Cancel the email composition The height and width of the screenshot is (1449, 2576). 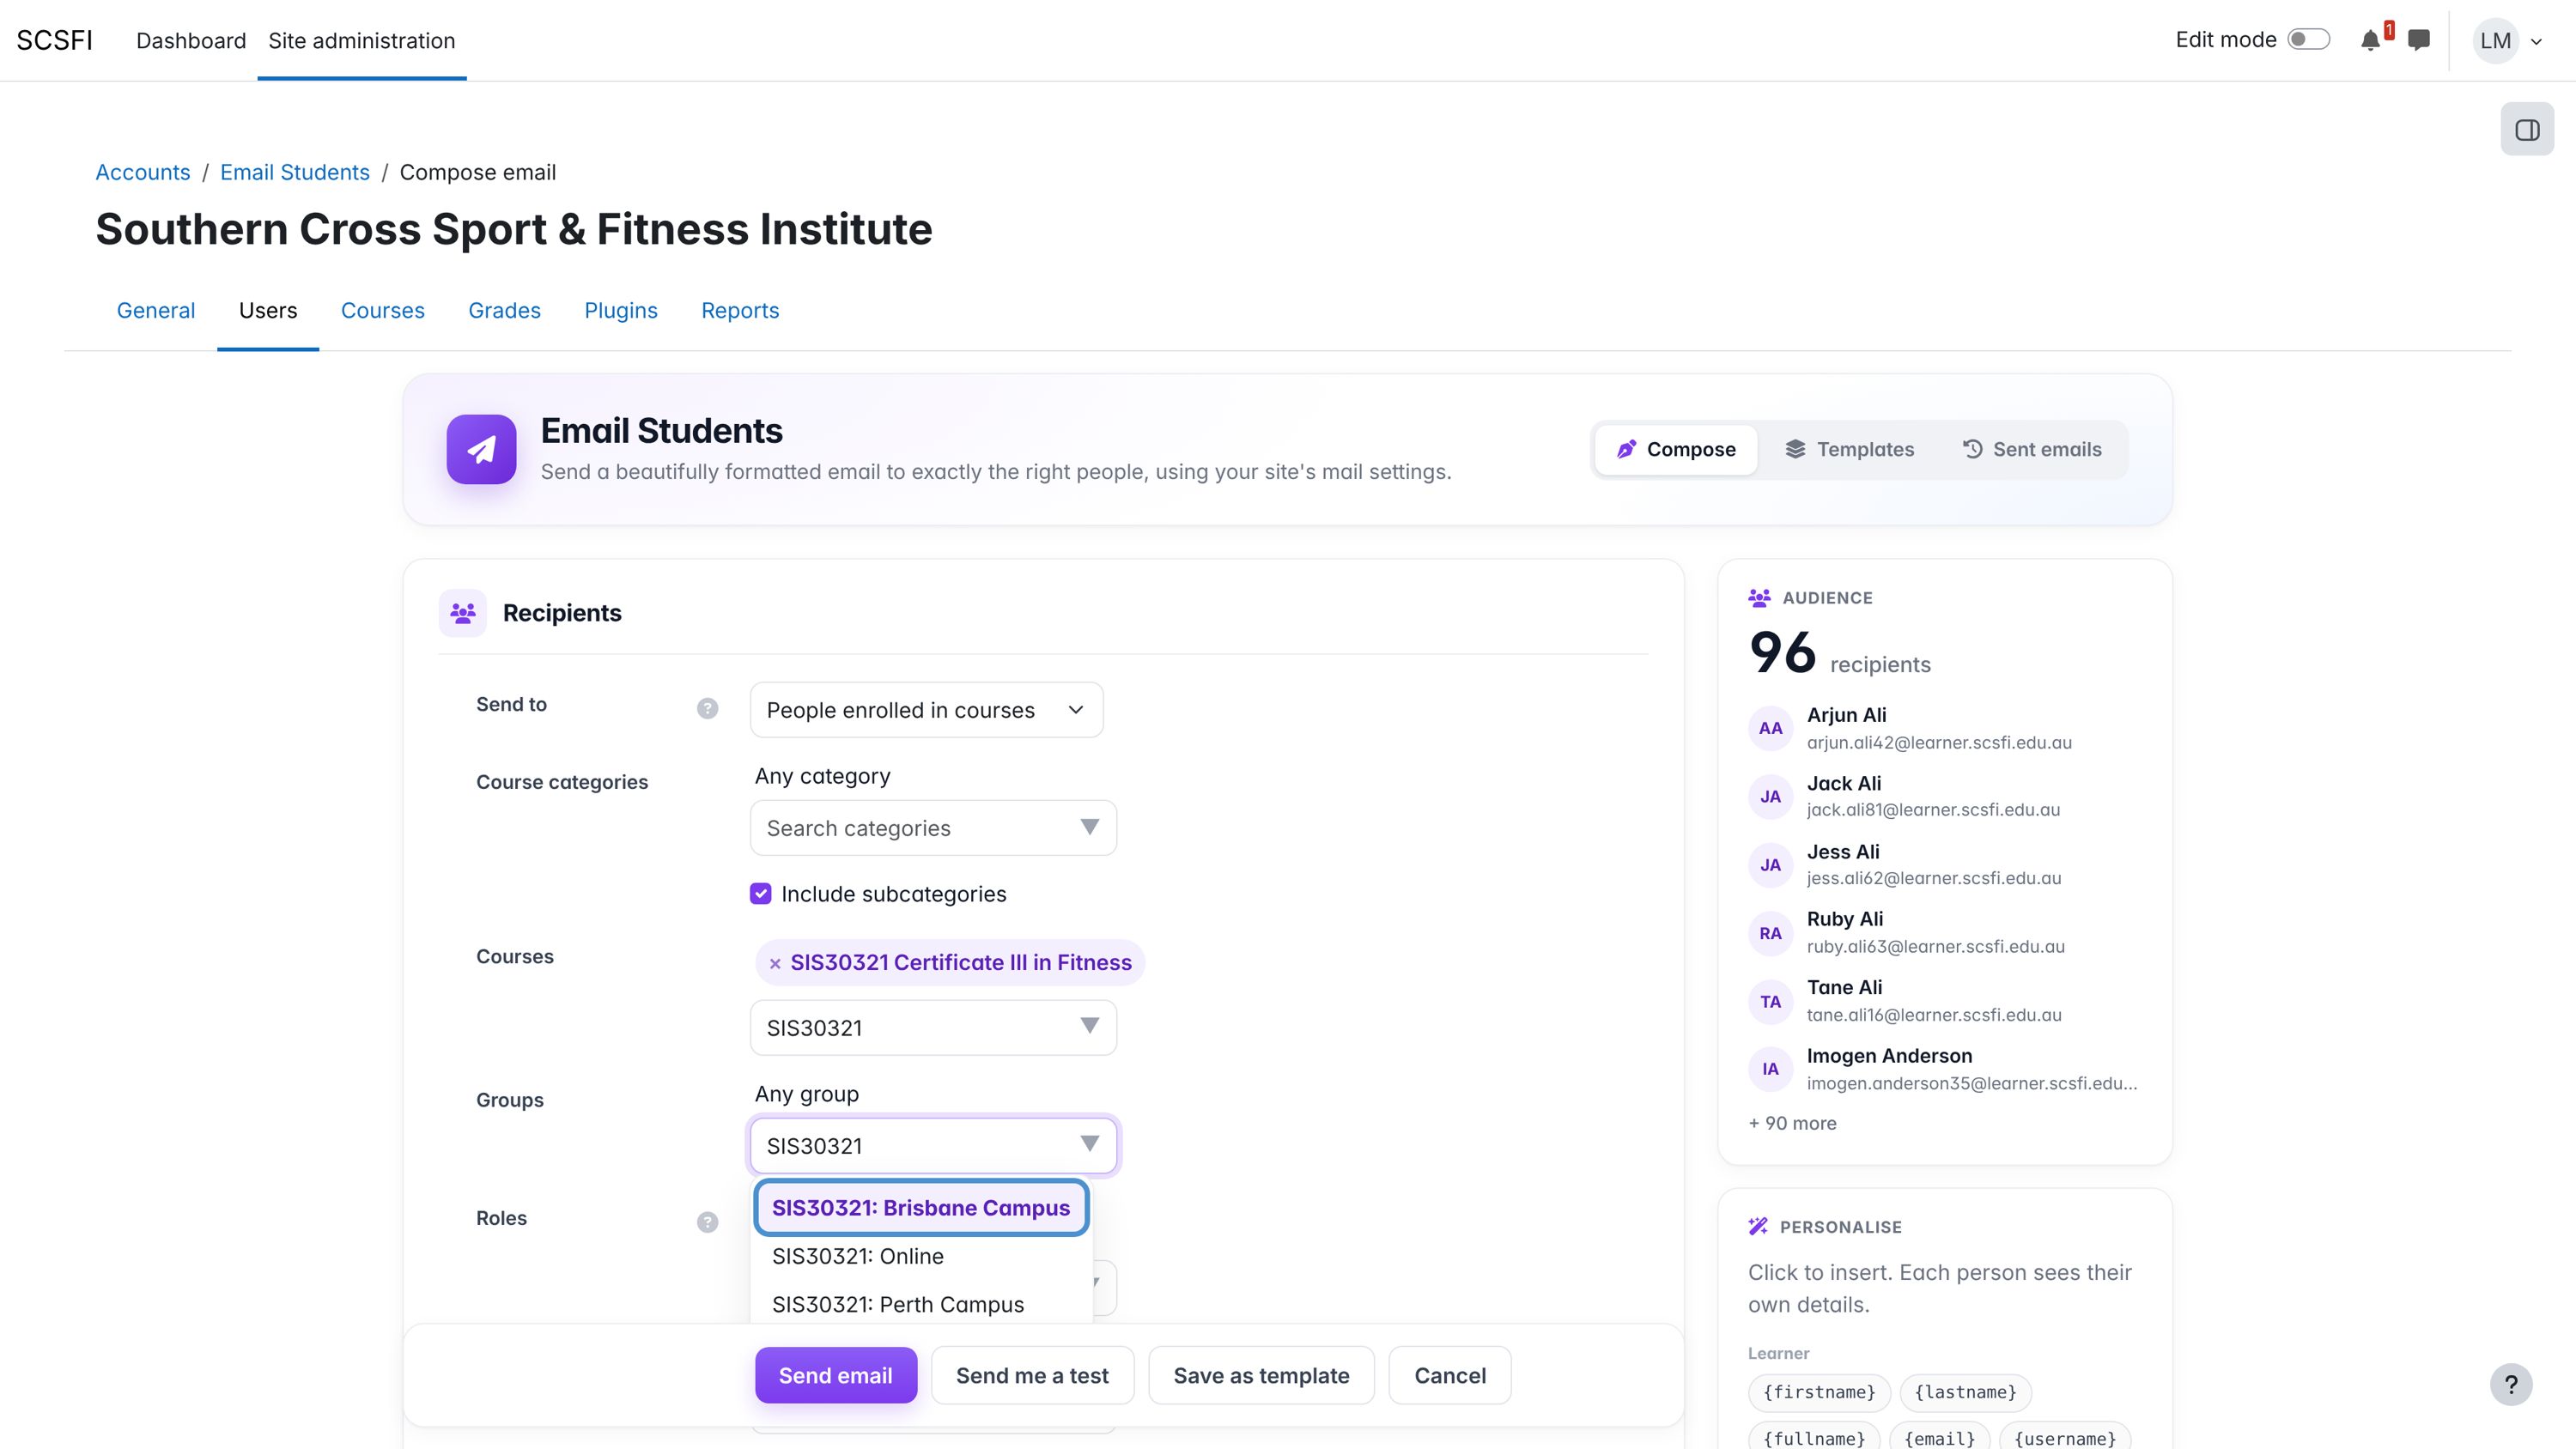[x=1449, y=1375]
